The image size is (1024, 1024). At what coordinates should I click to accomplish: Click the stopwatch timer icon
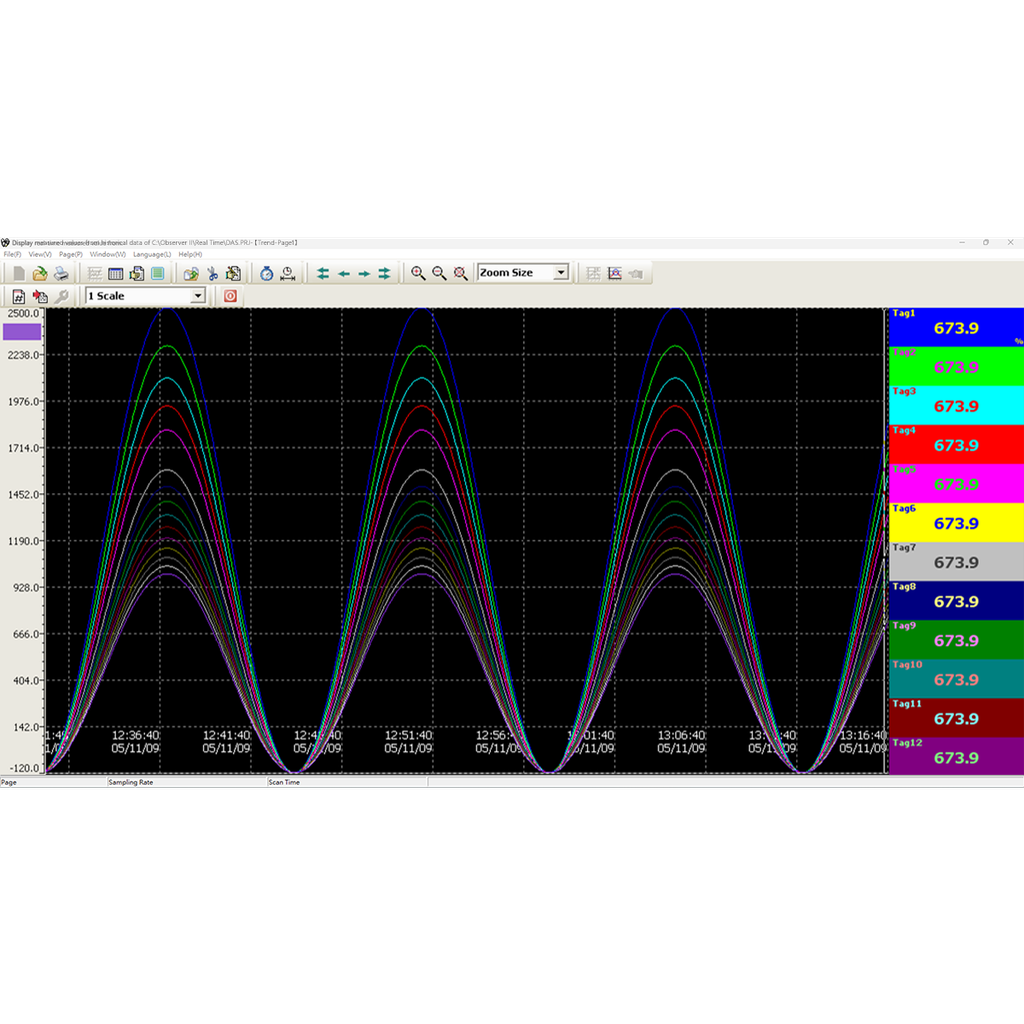click(x=267, y=273)
